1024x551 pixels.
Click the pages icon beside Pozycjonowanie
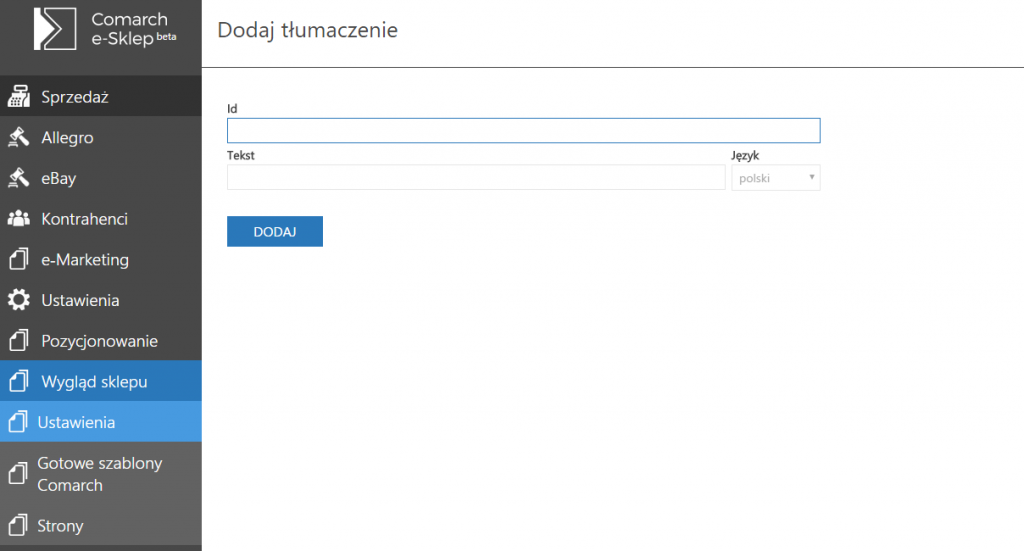point(19,340)
